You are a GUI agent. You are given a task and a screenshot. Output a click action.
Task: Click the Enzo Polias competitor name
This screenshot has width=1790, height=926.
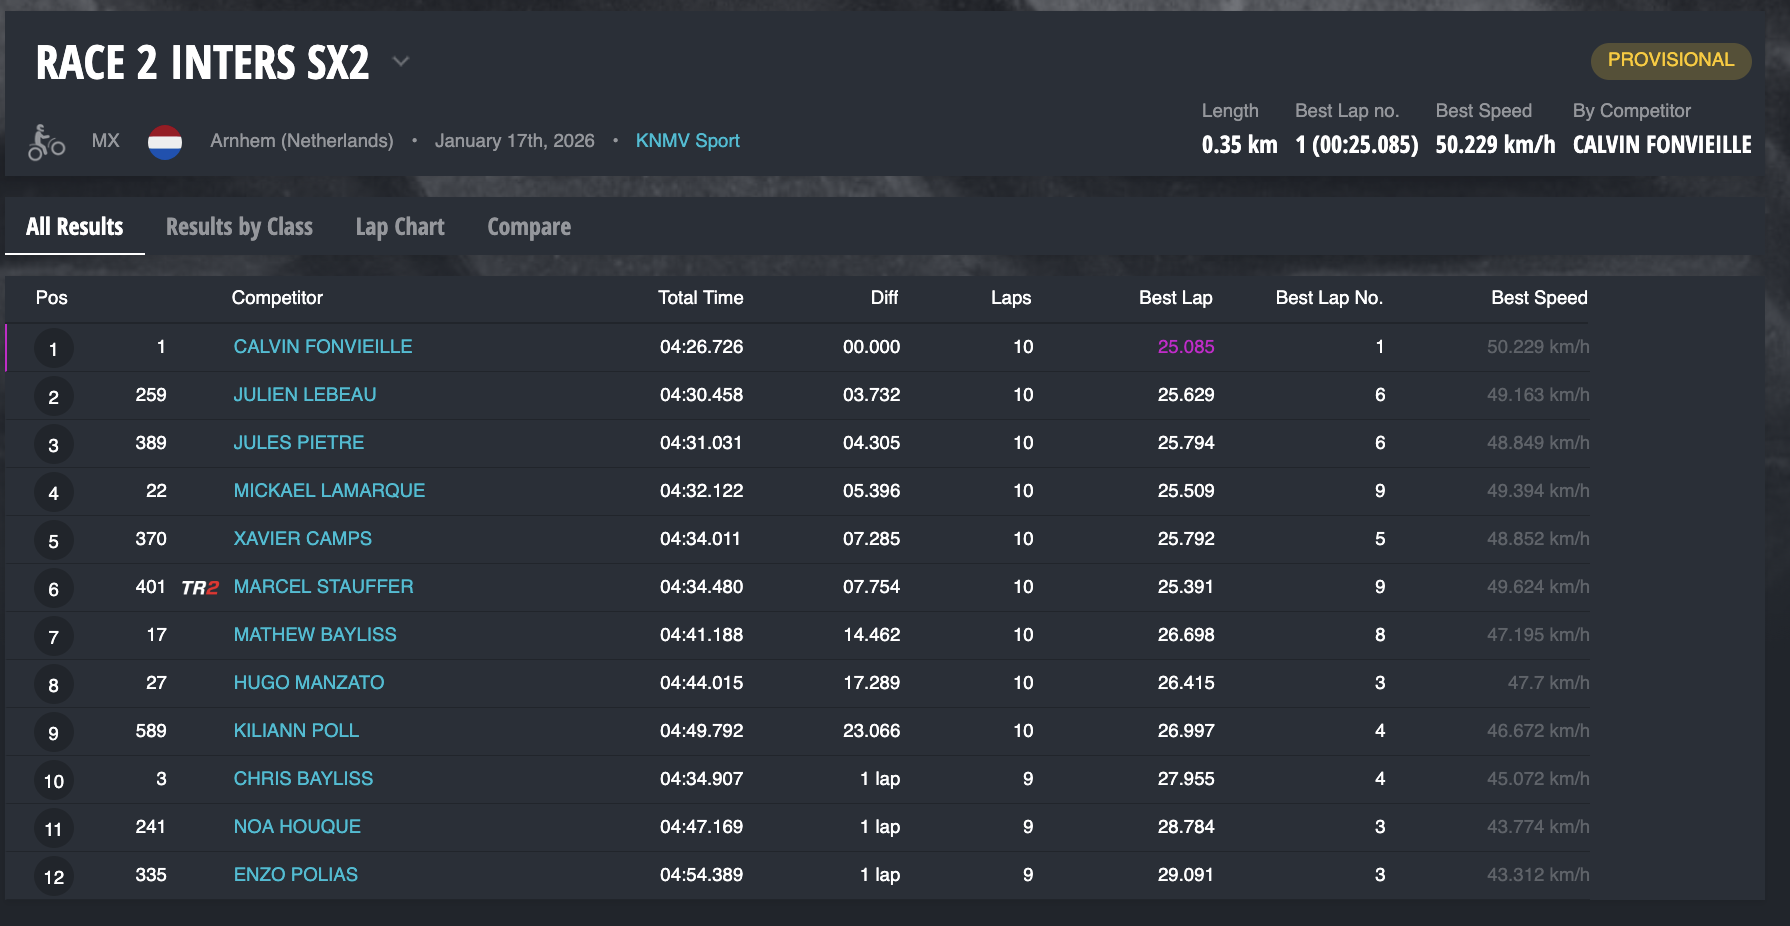tap(295, 875)
